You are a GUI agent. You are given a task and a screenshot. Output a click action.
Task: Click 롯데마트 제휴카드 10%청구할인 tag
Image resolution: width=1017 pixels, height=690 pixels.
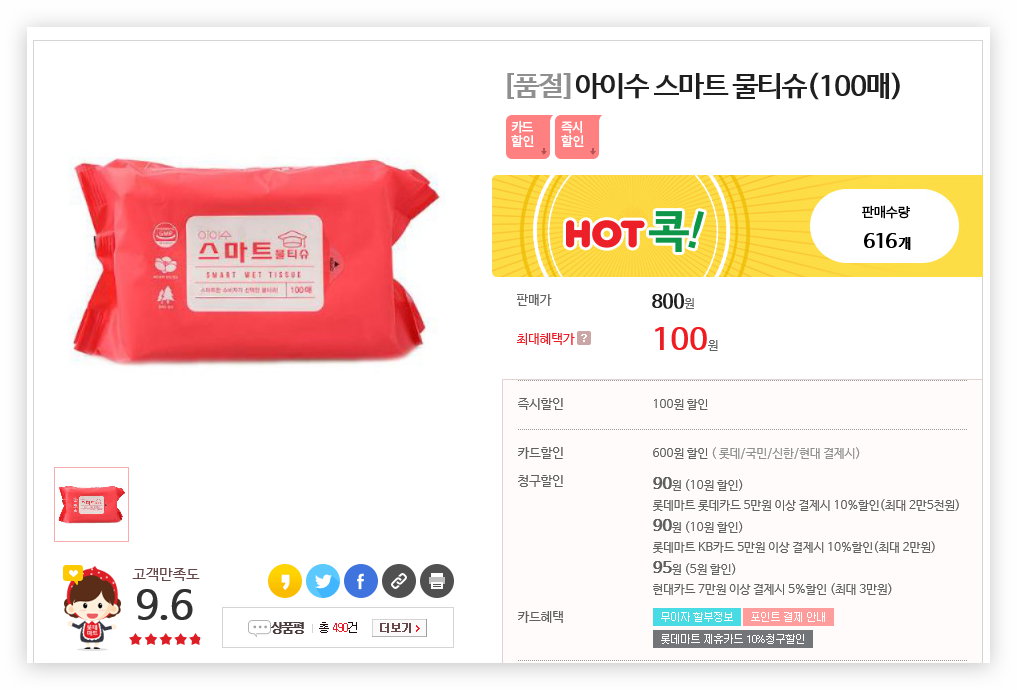pos(732,639)
